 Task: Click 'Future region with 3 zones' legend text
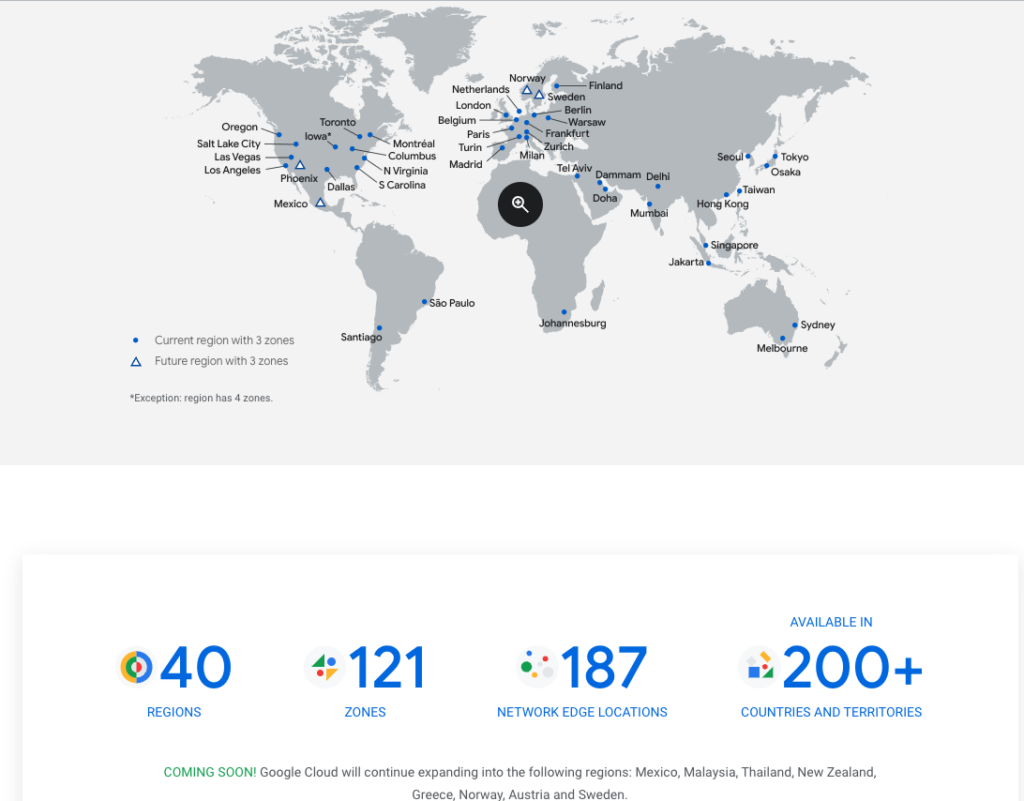(x=221, y=361)
